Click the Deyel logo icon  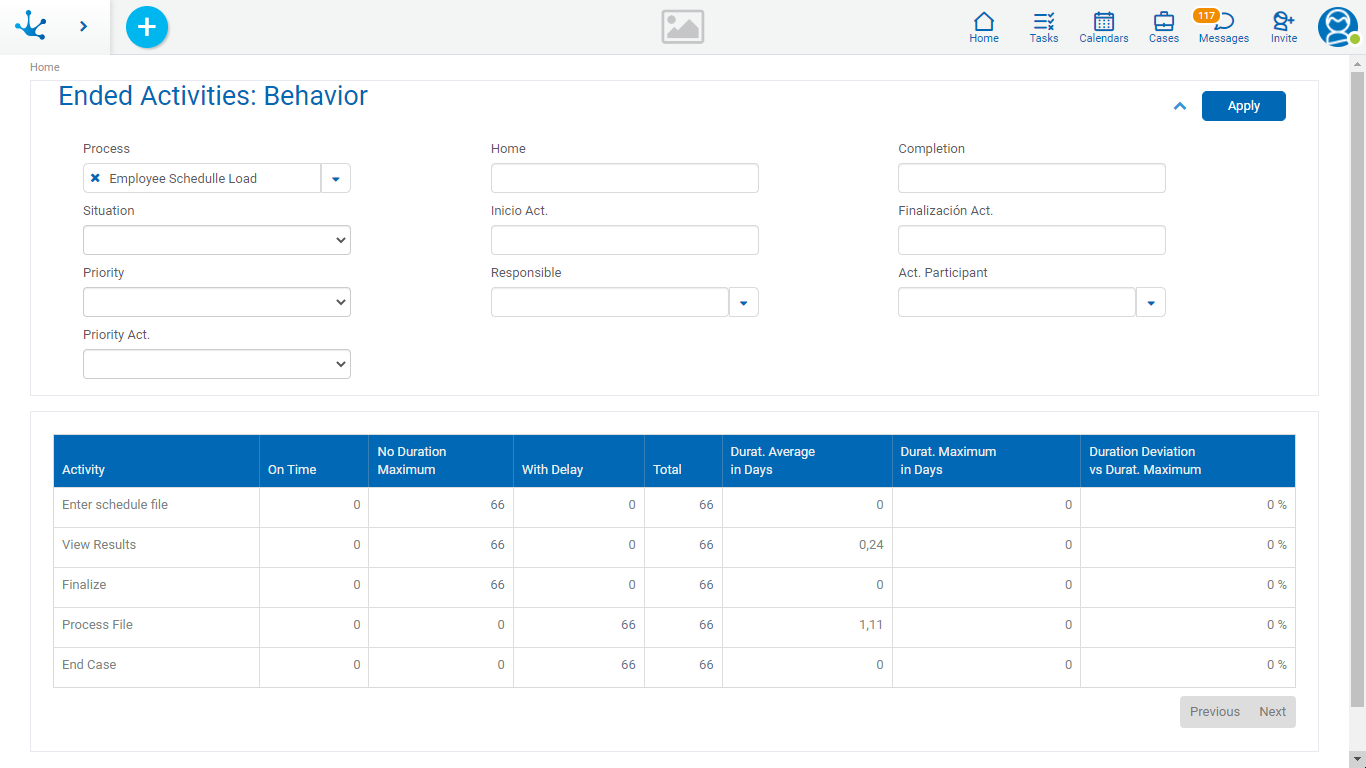(x=31, y=26)
